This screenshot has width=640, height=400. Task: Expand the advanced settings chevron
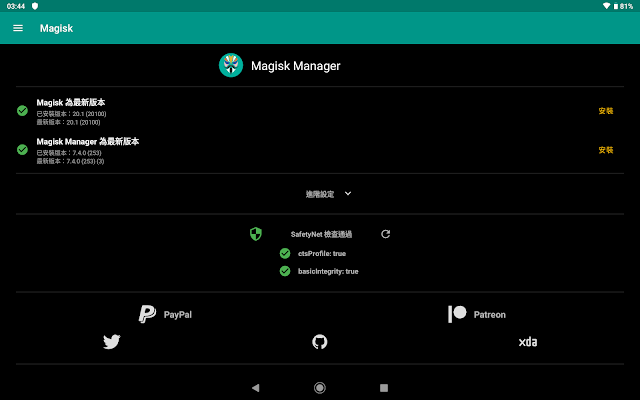click(x=348, y=193)
